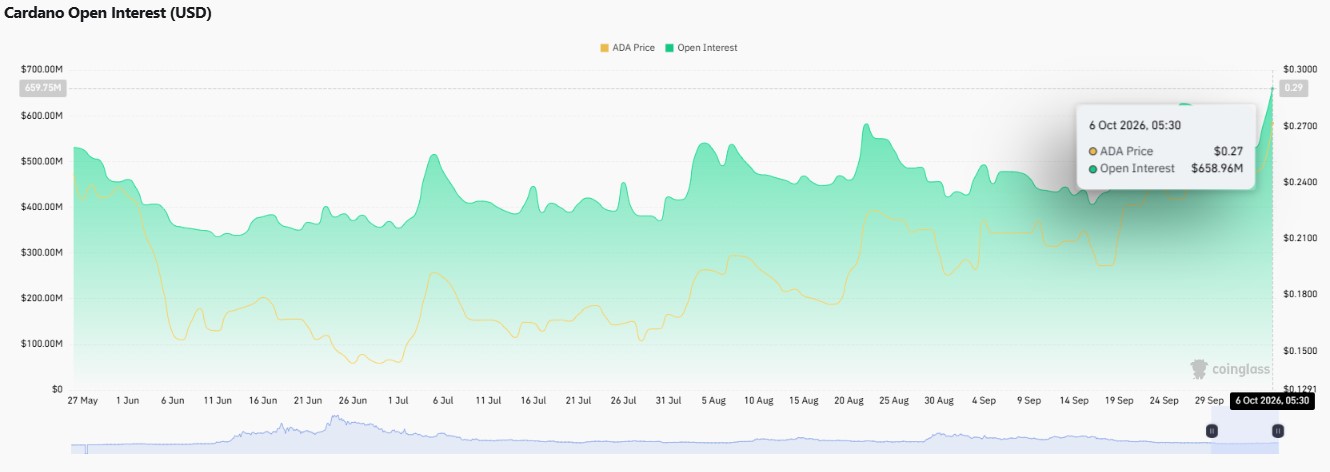Click the 1 Jul x-axis date
Image resolution: width=1330 pixels, height=472 pixels.
(398, 400)
